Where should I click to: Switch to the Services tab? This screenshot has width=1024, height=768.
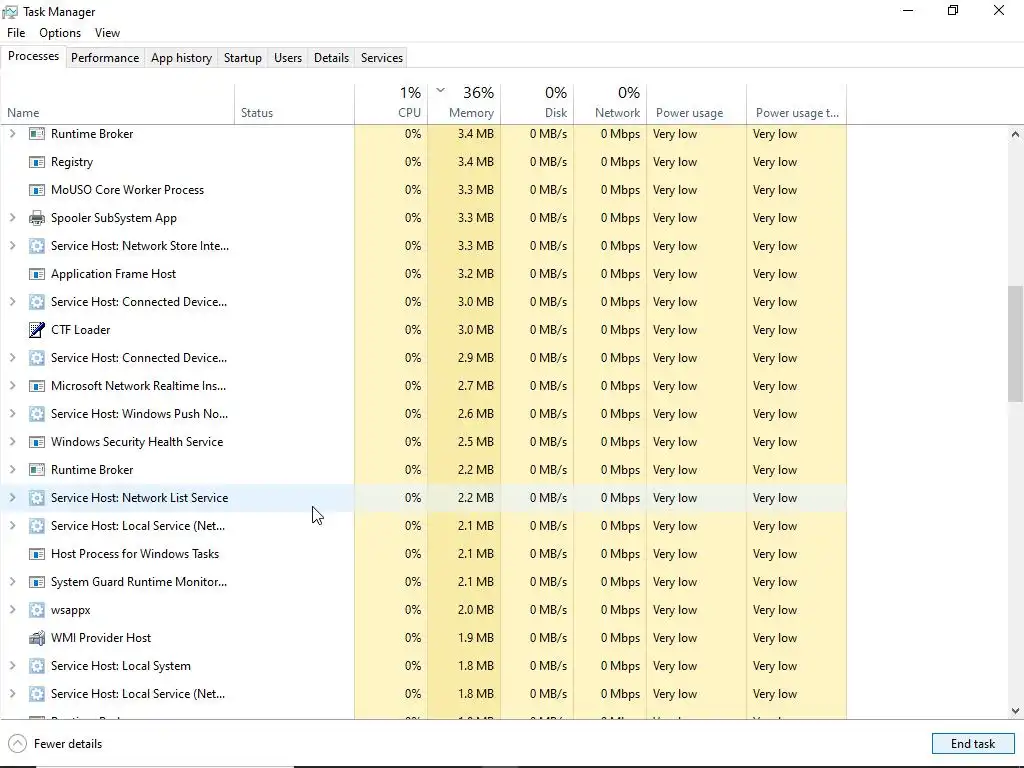382,57
